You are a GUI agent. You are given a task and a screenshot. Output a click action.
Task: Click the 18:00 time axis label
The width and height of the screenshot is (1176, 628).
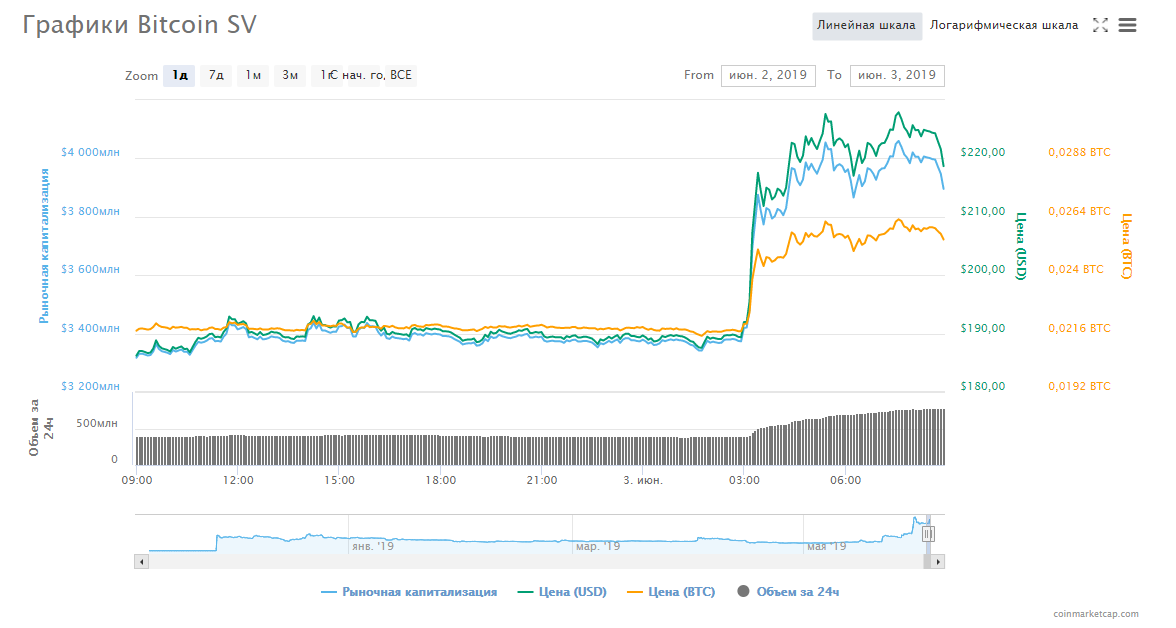tap(440, 480)
